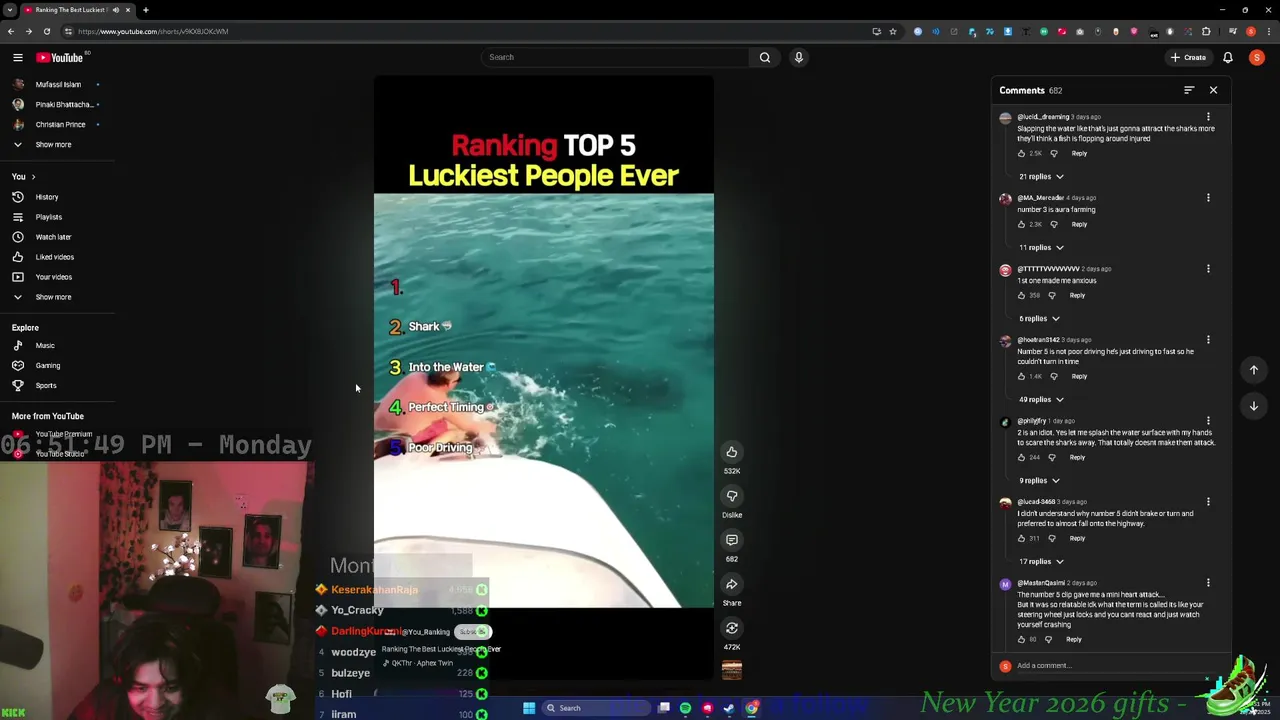Image resolution: width=1280 pixels, height=720 pixels.
Task: Expand the 21 replies under @lucid_dreaming's comment
Action: [1041, 177]
